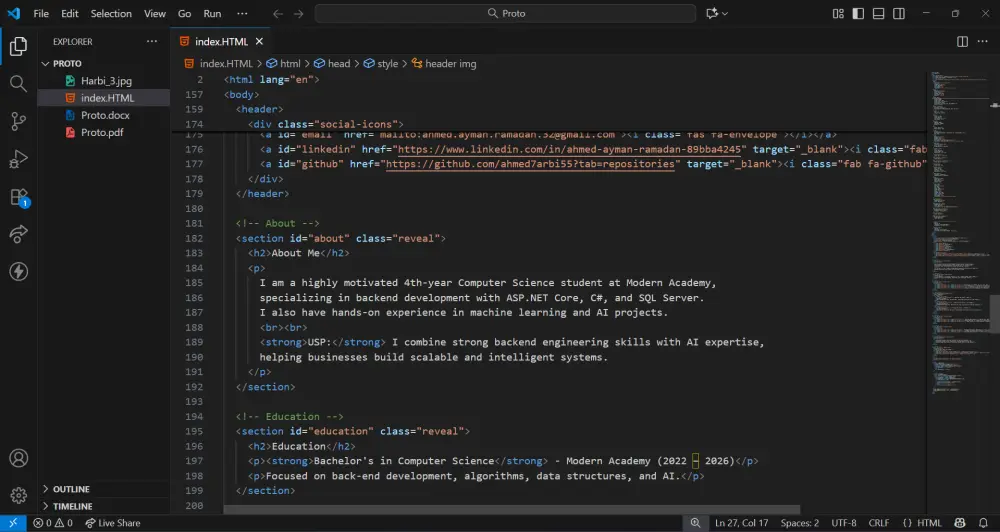The image size is (1000, 532).
Task: Open the Search view in activity bar
Action: tap(18, 84)
